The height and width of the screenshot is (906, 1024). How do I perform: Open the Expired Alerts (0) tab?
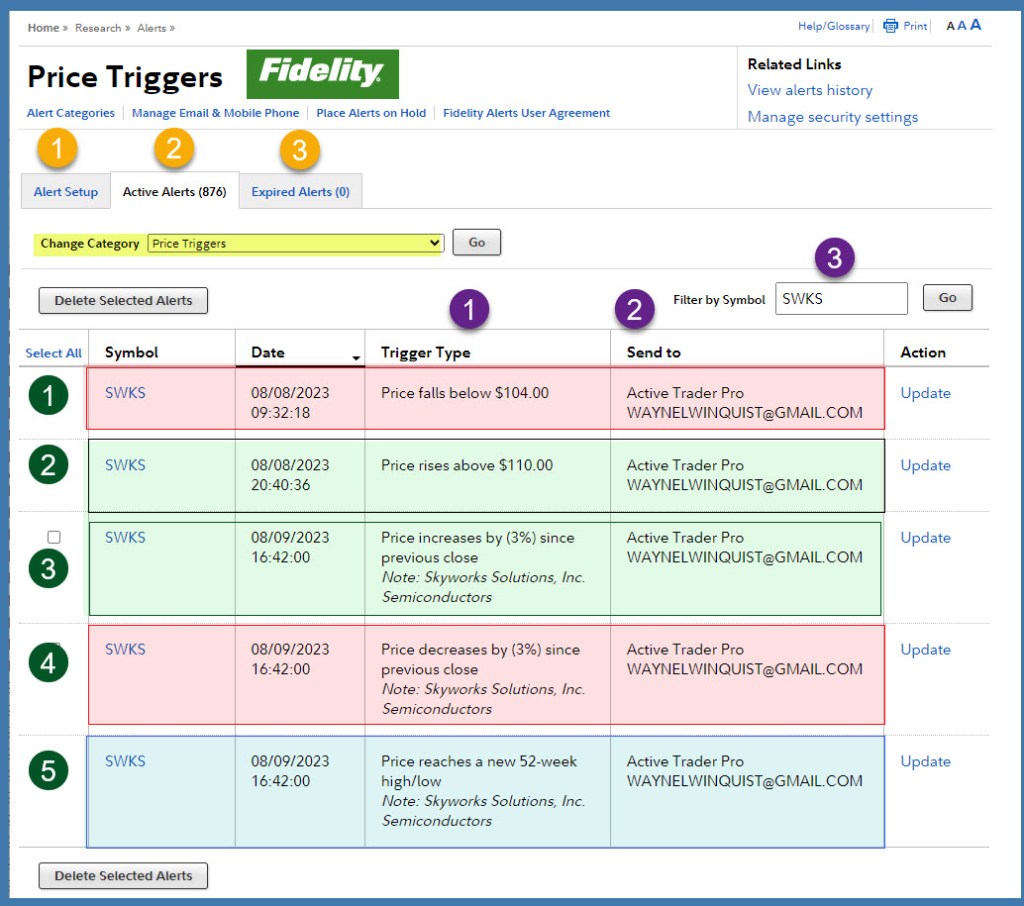click(x=300, y=192)
